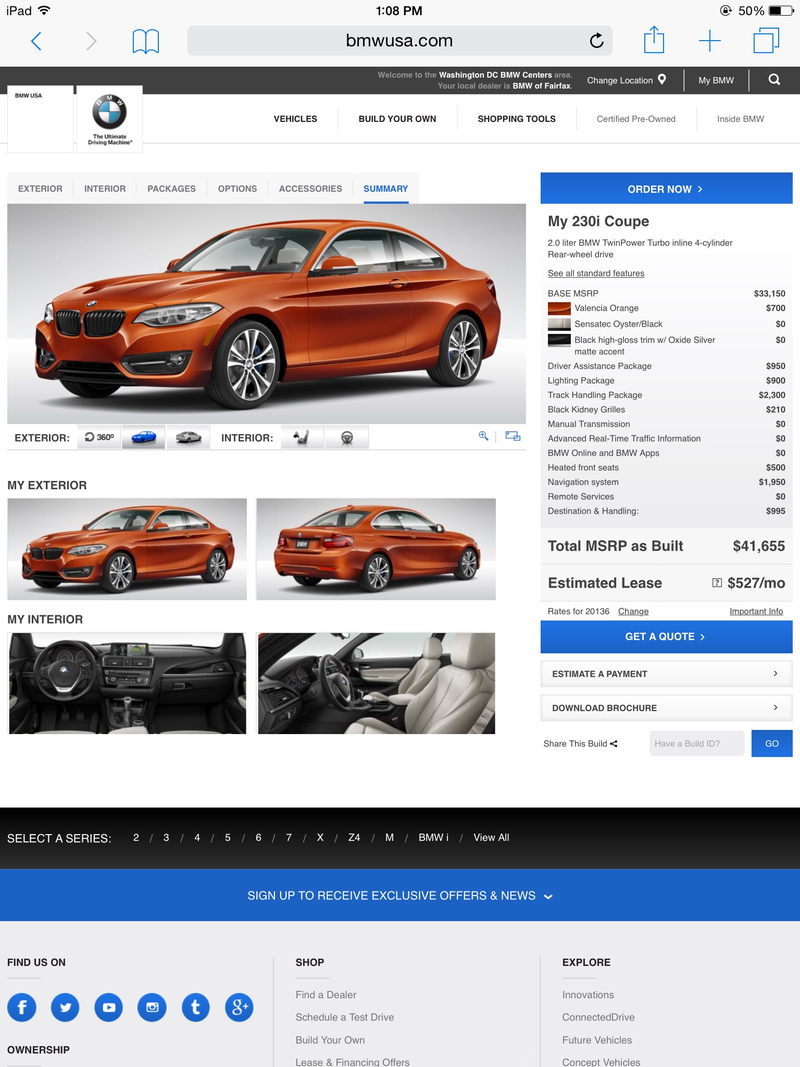Tap the Have a Build ID field
Image resolution: width=800 pixels, height=1067 pixels.
point(697,743)
